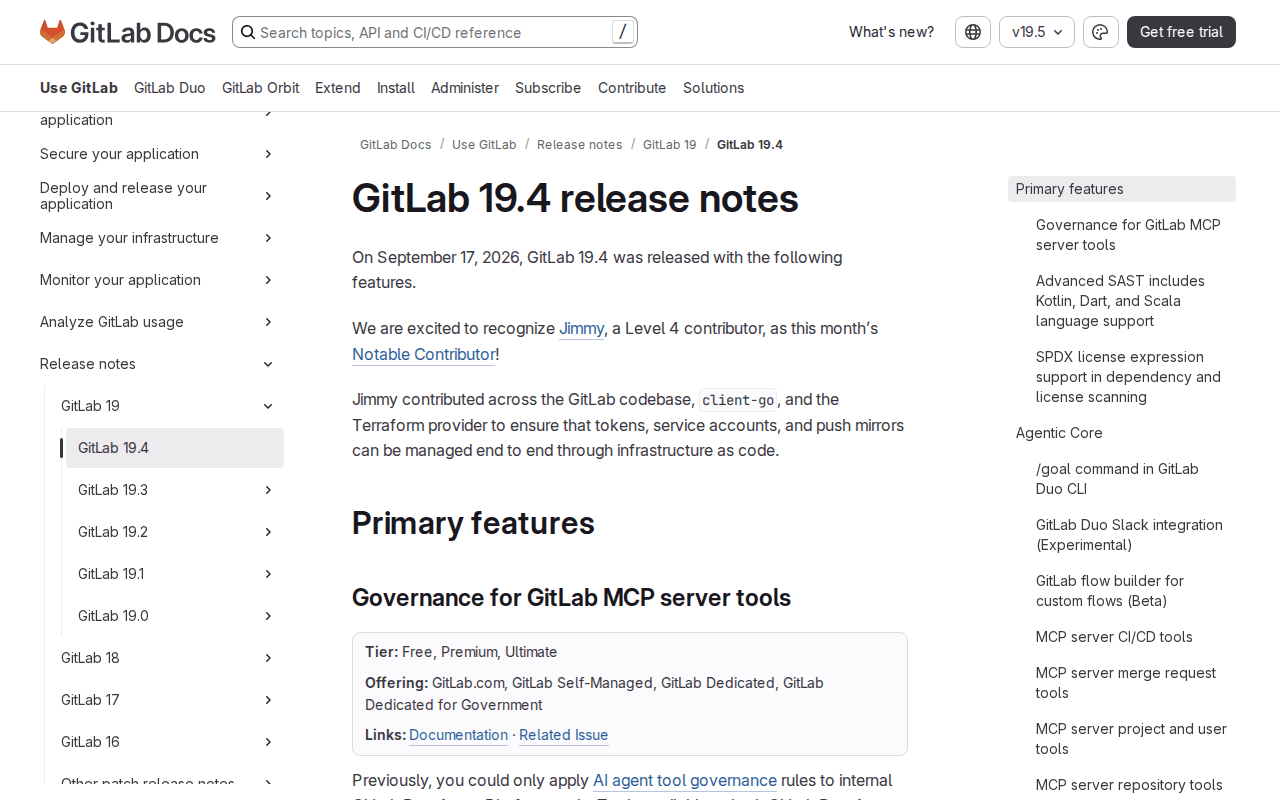The width and height of the screenshot is (1280, 800).
Task: Click Use GitLab breadcrumb
Action: [484, 145]
